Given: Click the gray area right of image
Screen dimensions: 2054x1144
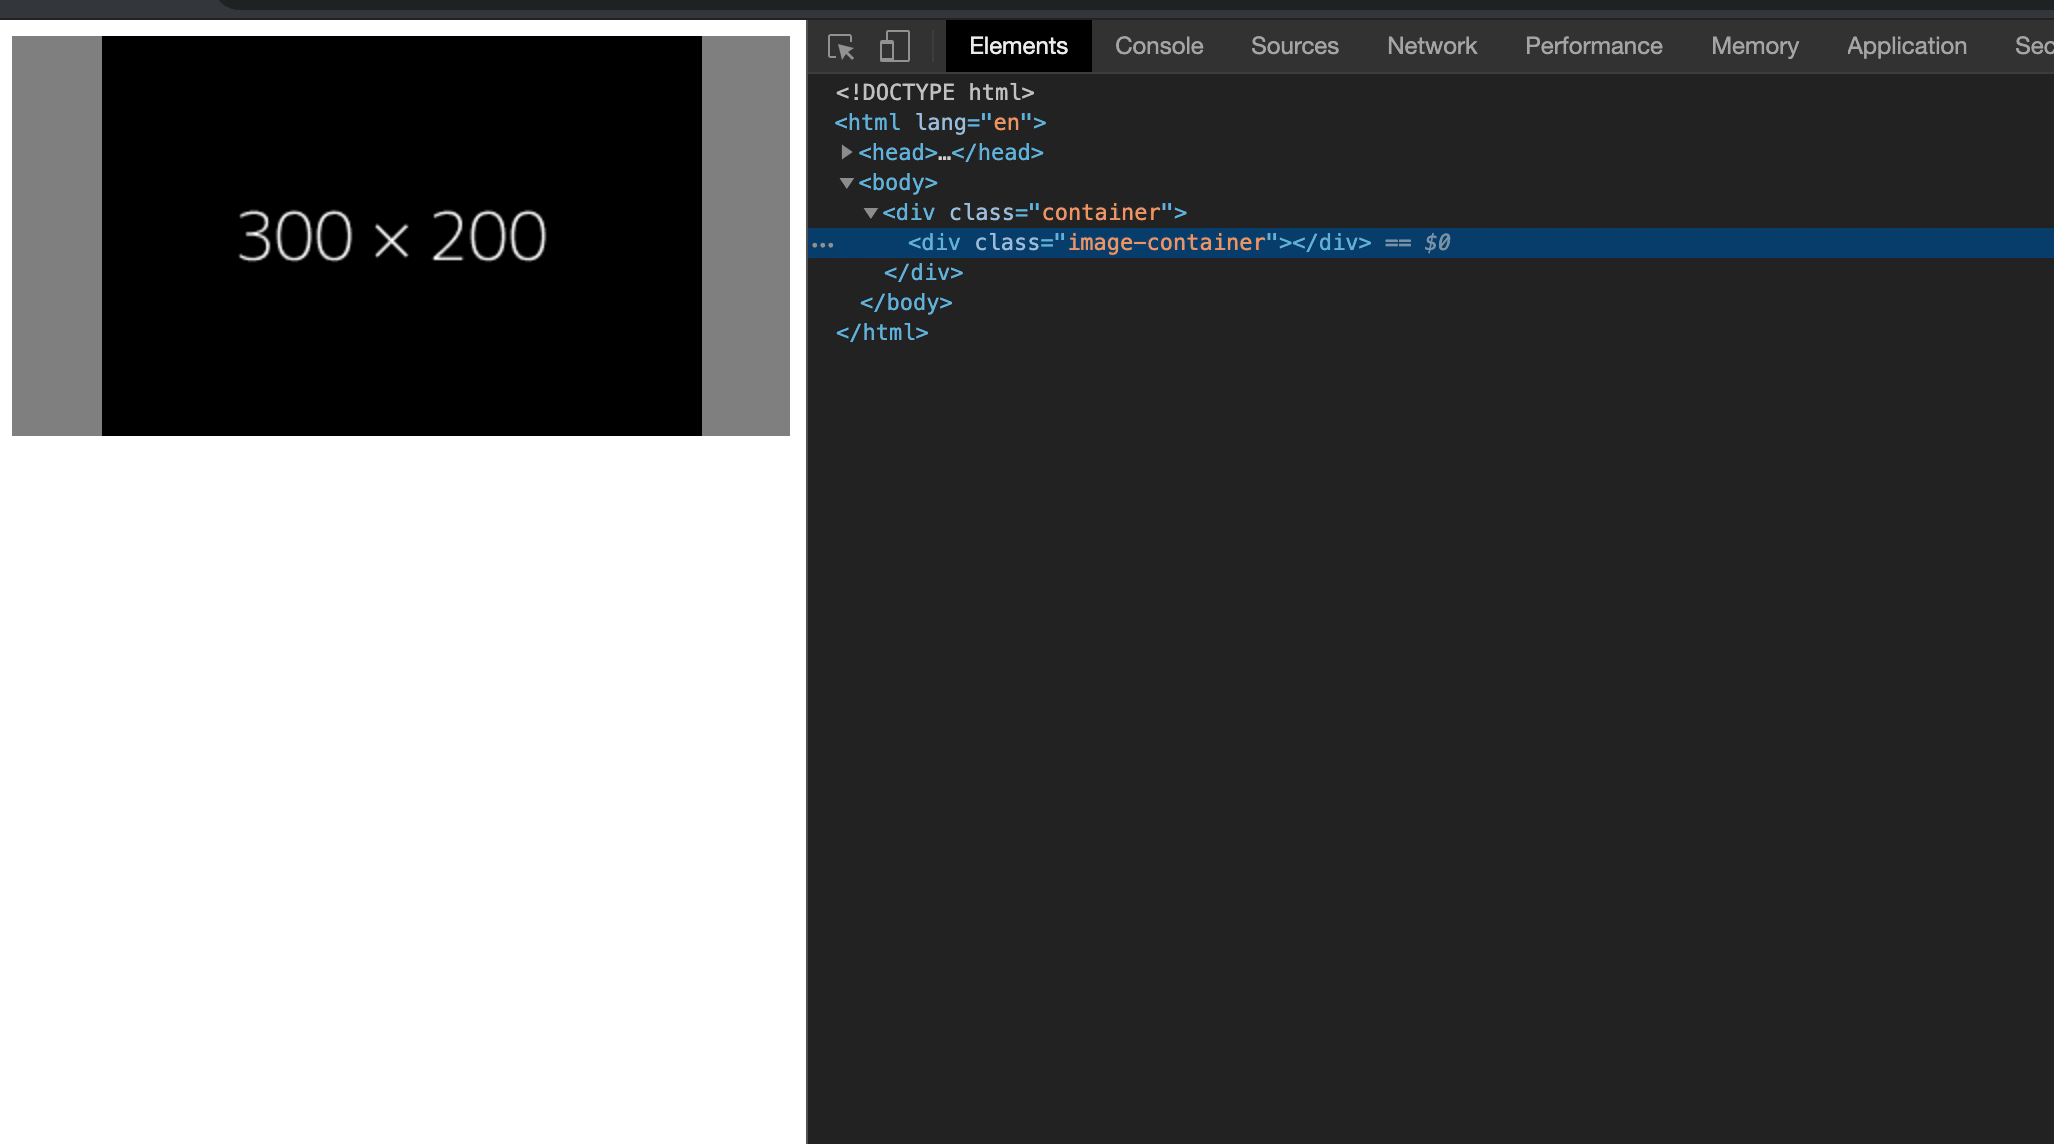Looking at the screenshot, I should [x=746, y=236].
